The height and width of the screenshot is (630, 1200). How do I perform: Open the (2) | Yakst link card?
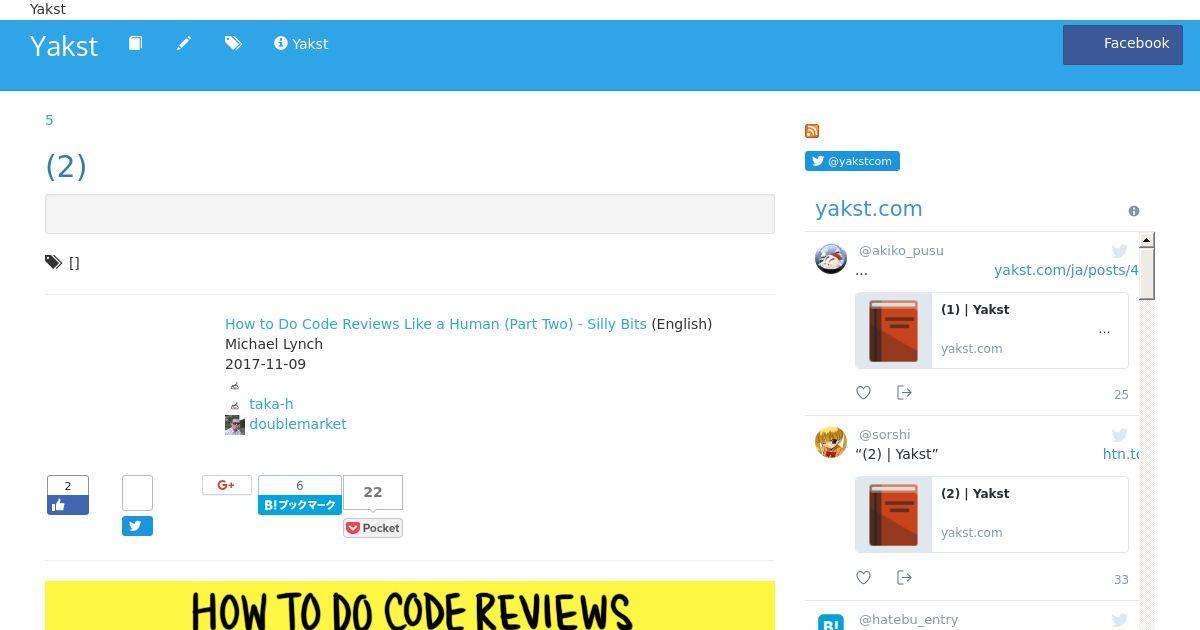coord(992,514)
